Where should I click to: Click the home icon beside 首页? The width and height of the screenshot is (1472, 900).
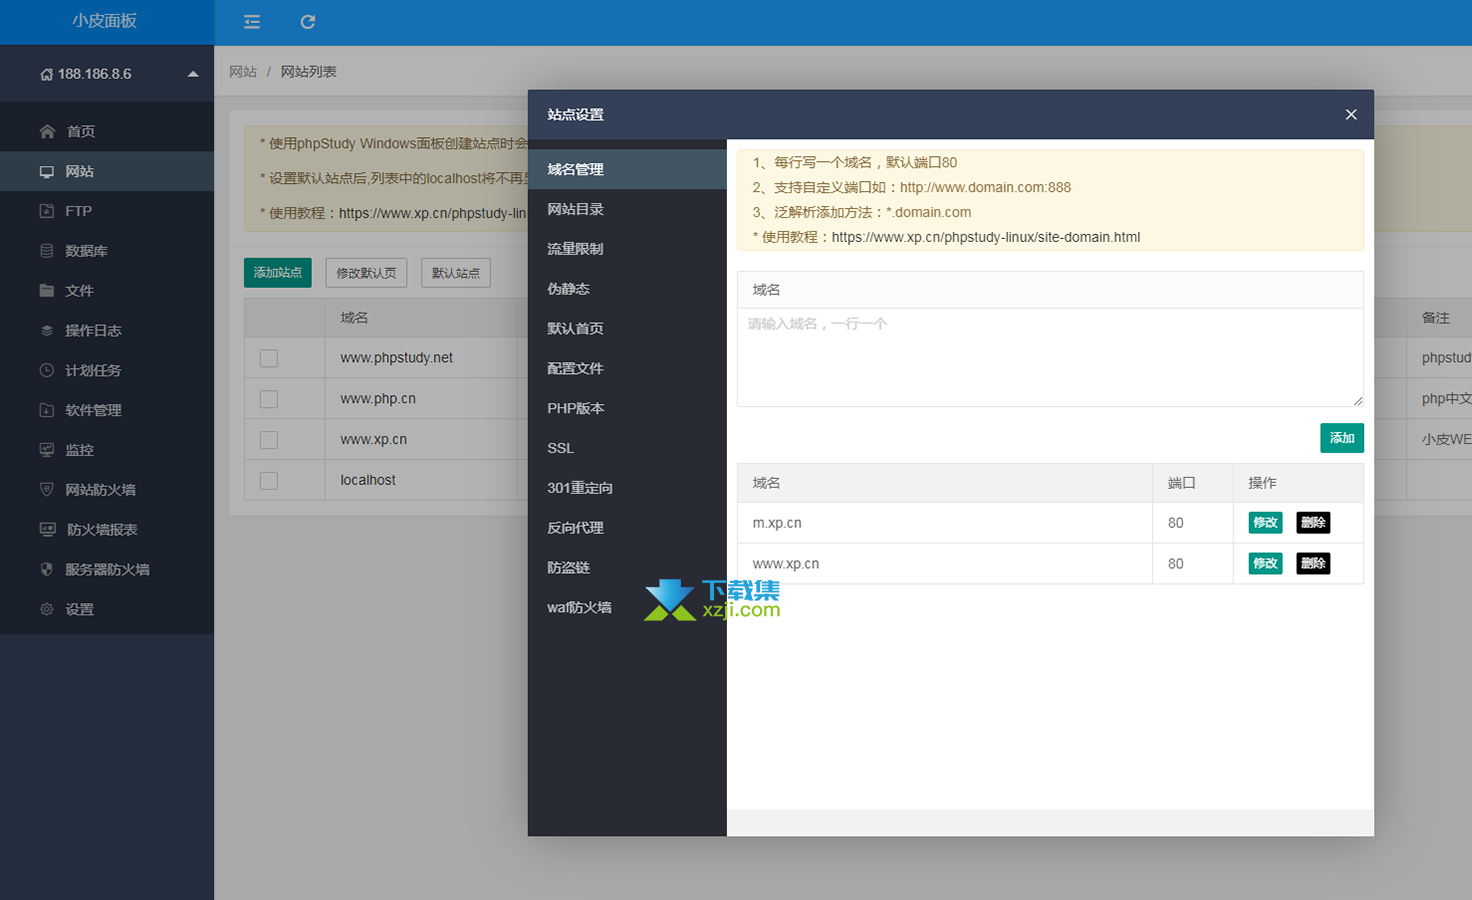(x=47, y=131)
